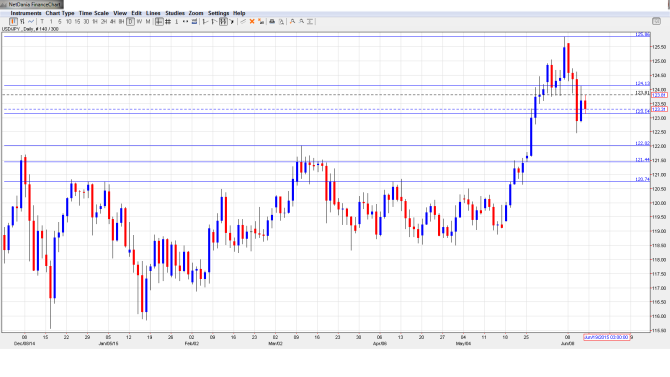Switch to 1H time scale
Viewport: 670px width, 377px height.
(x=95, y=21)
